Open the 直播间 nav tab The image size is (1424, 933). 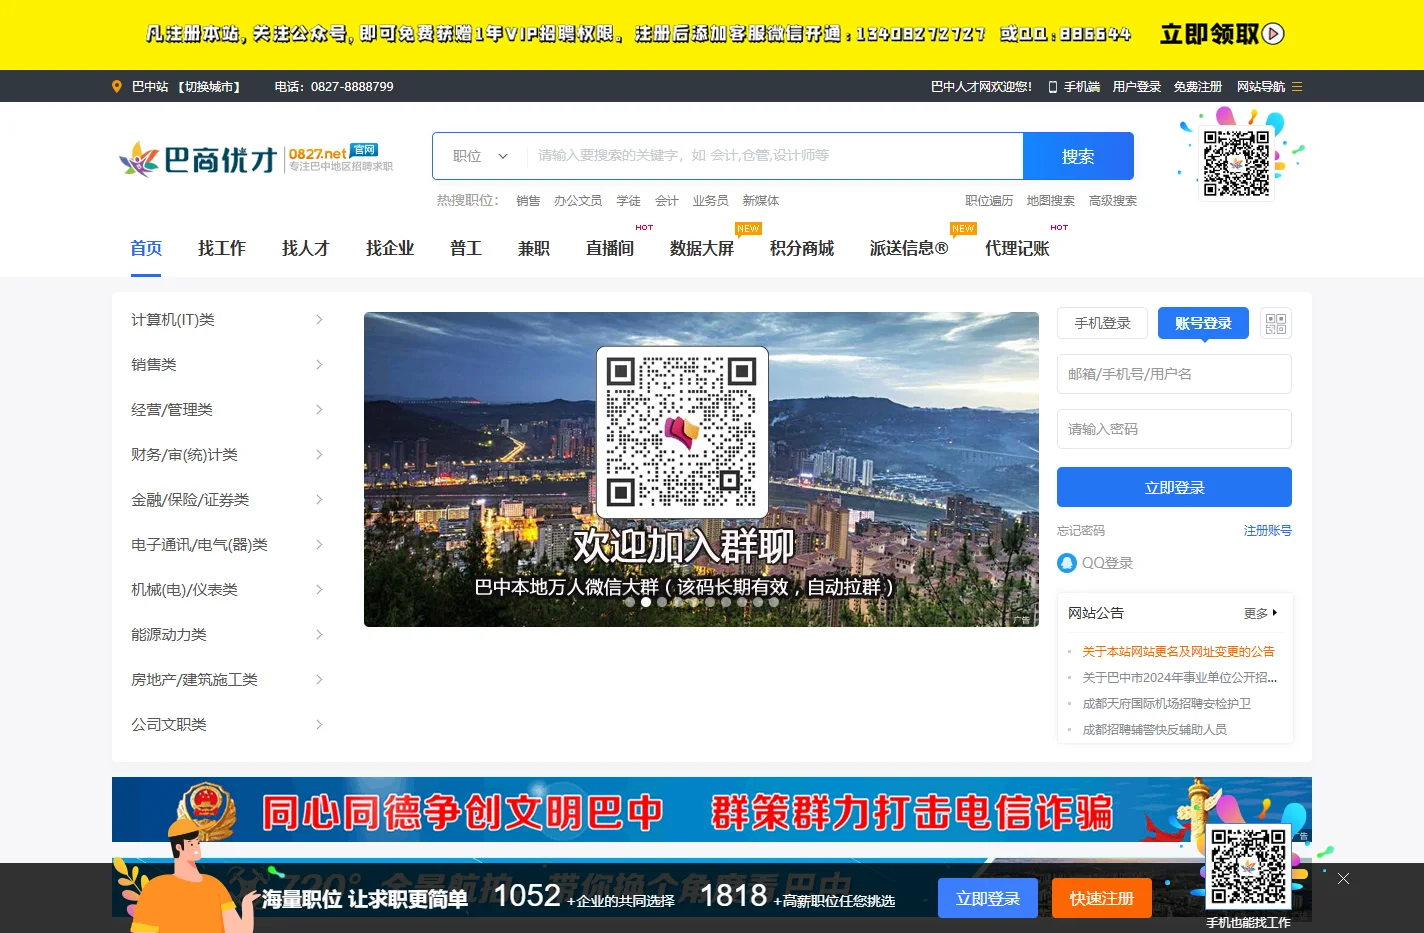pos(610,248)
